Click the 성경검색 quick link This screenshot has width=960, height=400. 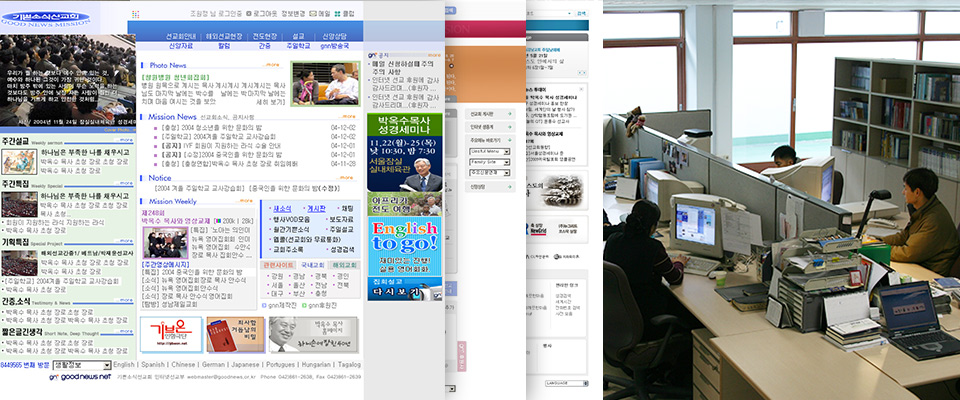342,249
